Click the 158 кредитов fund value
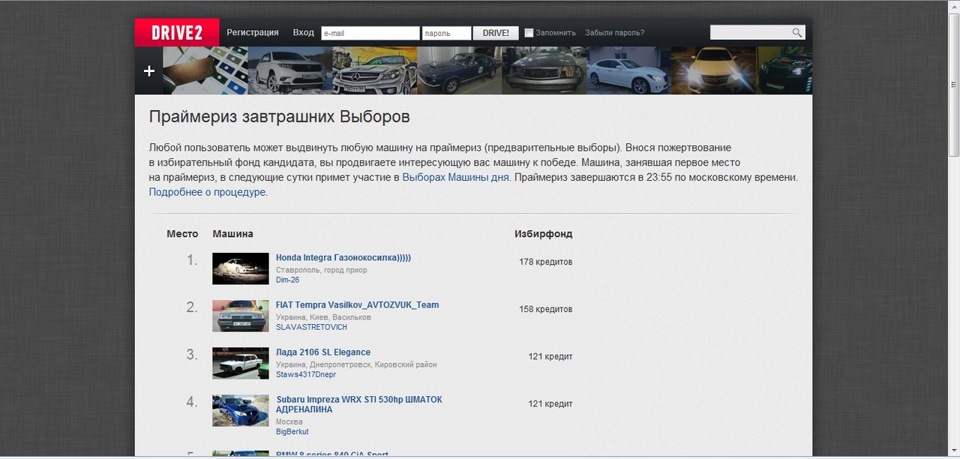The height and width of the screenshot is (459, 960). (x=546, y=309)
